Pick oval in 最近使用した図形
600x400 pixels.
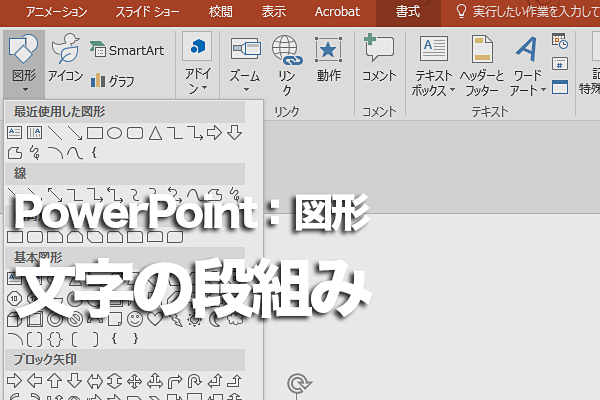[114, 133]
